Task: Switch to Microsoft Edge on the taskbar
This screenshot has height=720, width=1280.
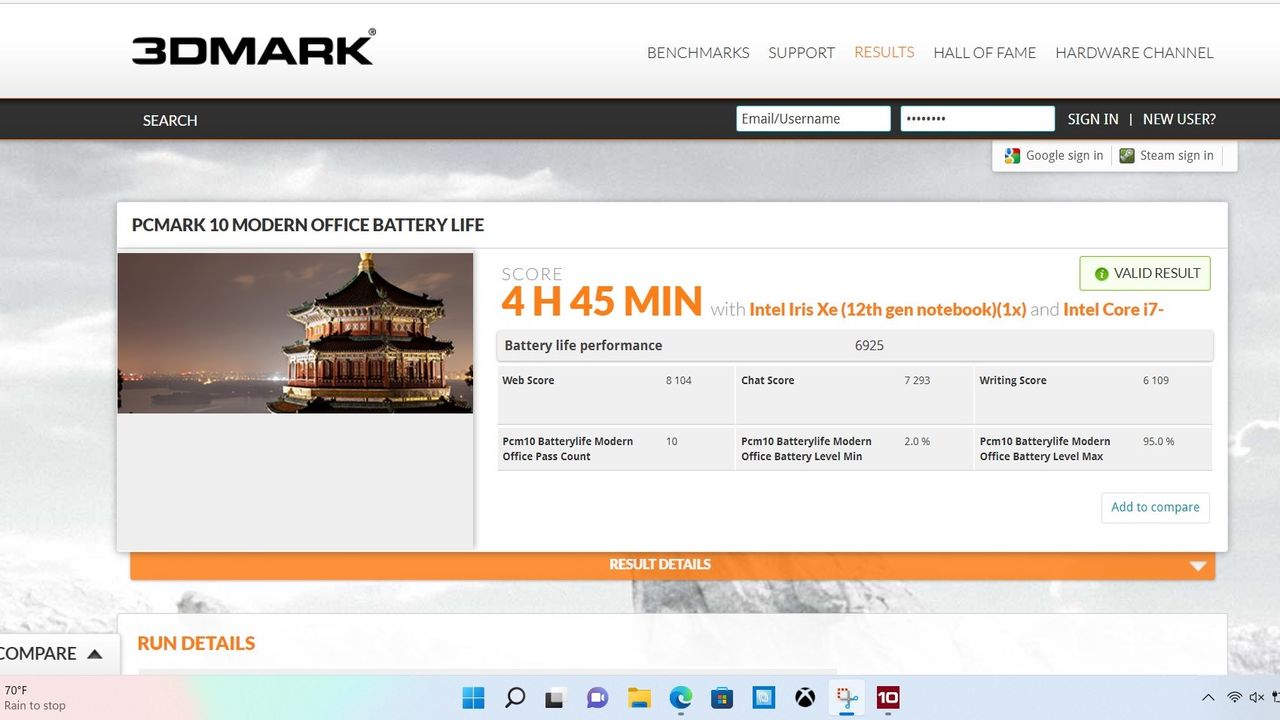Action: (x=680, y=697)
